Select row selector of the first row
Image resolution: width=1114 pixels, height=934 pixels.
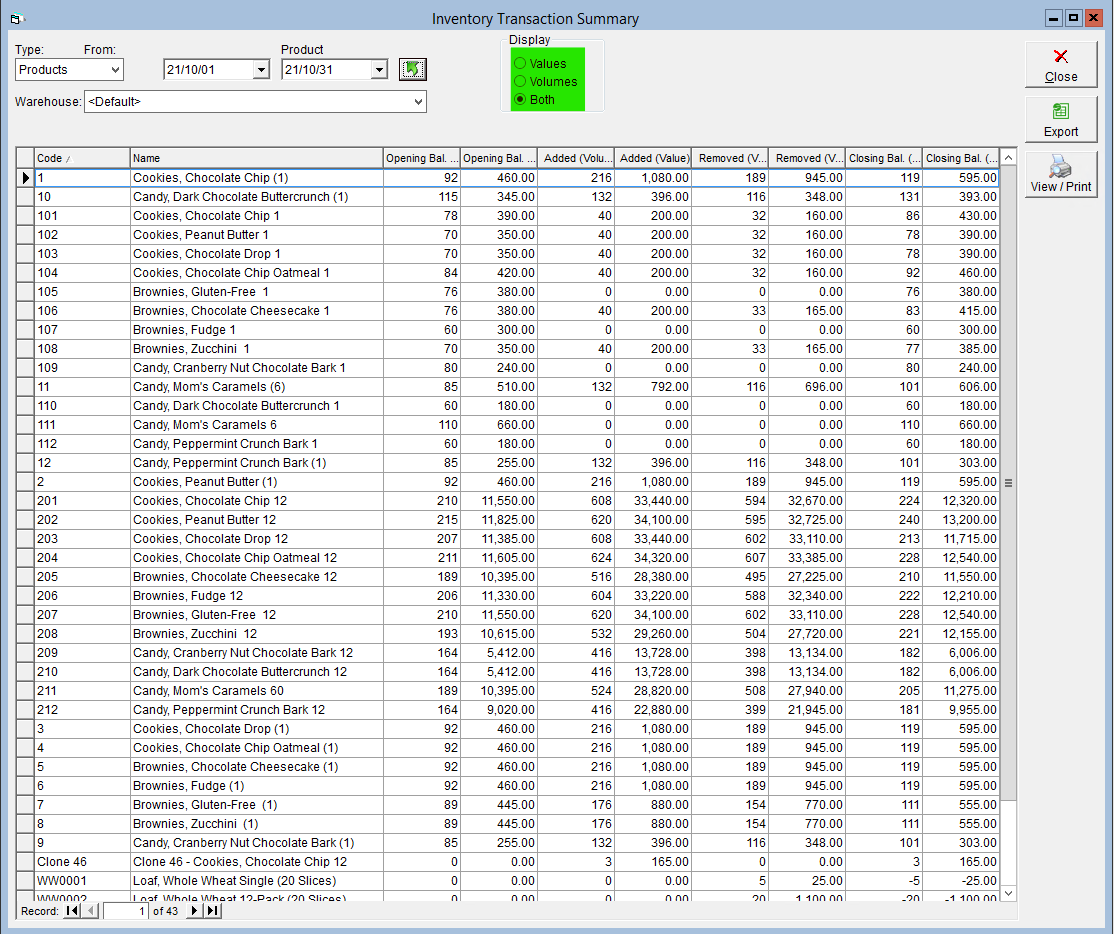[25, 178]
